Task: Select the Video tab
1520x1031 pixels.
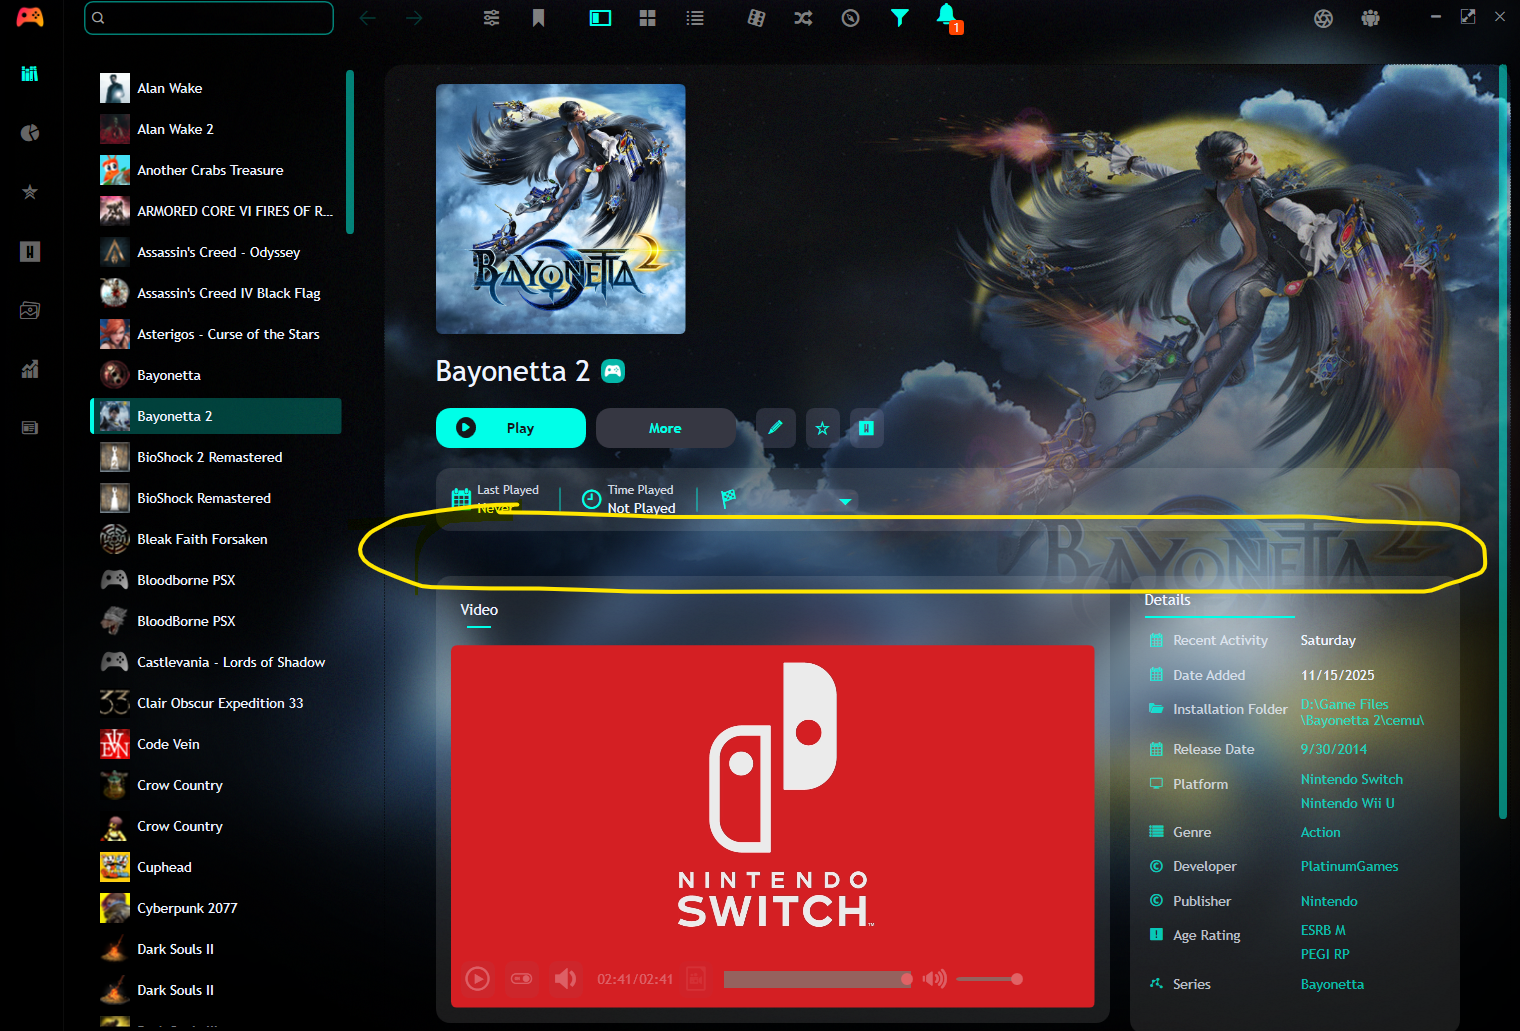Action: (x=479, y=610)
